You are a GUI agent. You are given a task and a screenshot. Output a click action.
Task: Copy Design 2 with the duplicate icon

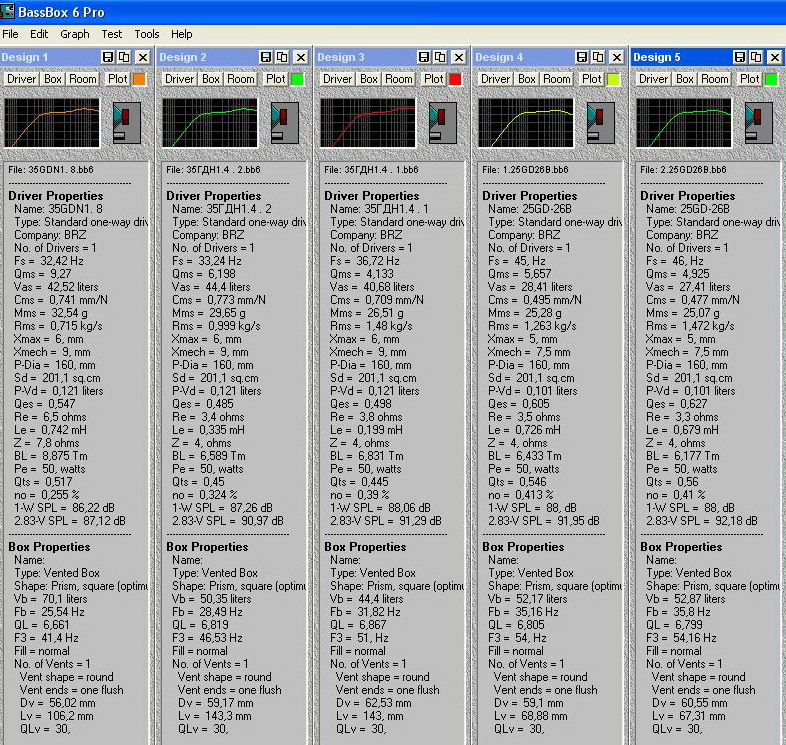pyautogui.click(x=282, y=57)
